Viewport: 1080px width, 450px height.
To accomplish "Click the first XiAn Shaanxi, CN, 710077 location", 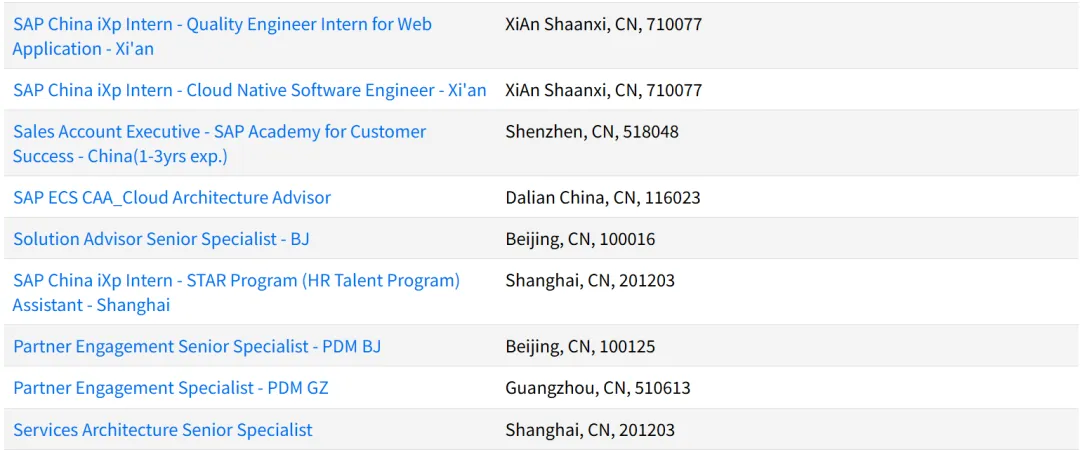I will pos(603,25).
